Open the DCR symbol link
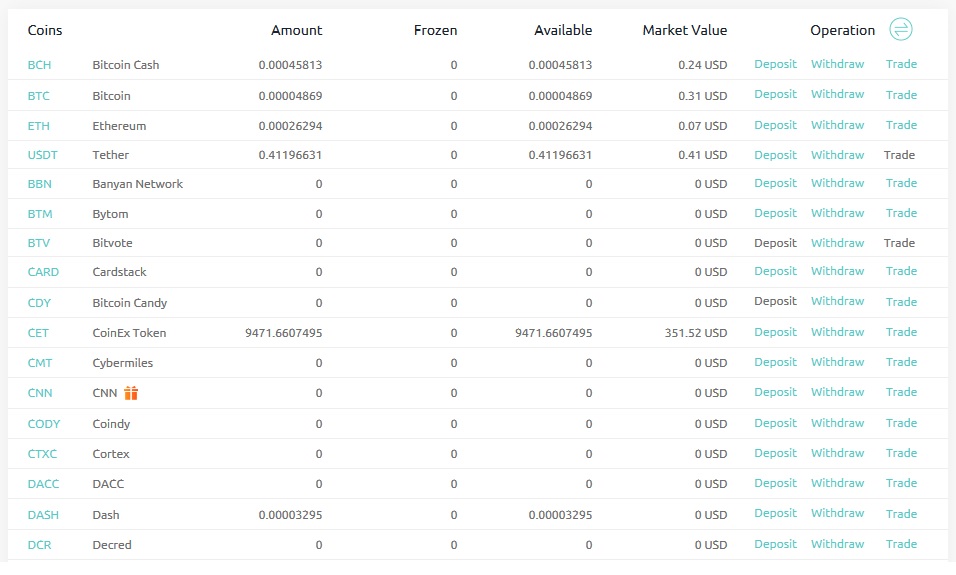956x575 pixels. point(39,545)
